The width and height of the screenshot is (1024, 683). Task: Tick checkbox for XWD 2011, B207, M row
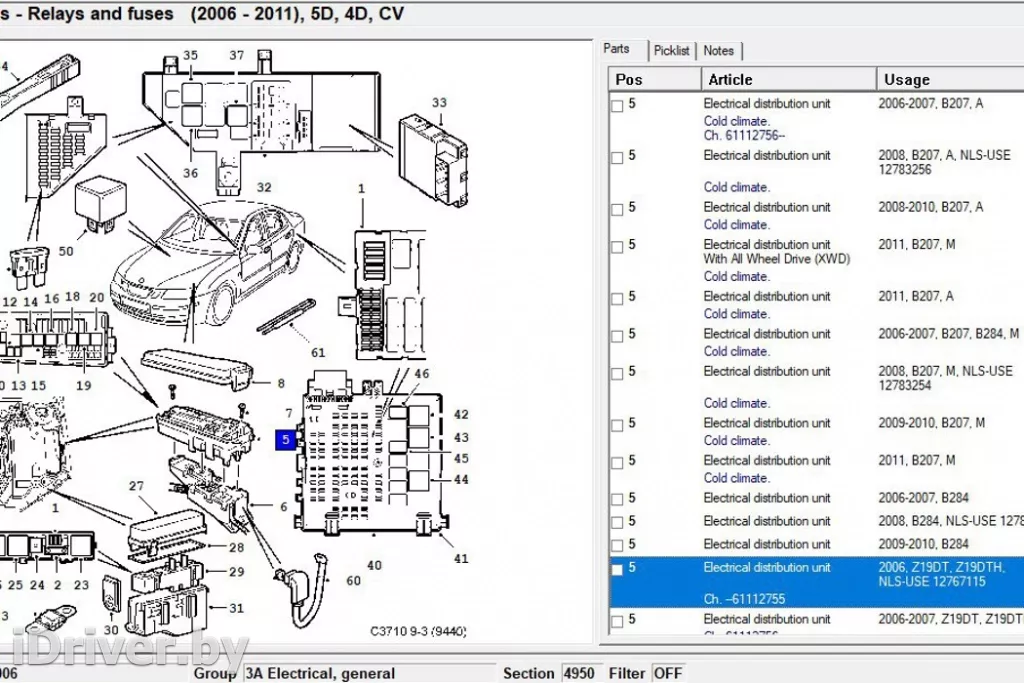click(x=617, y=246)
